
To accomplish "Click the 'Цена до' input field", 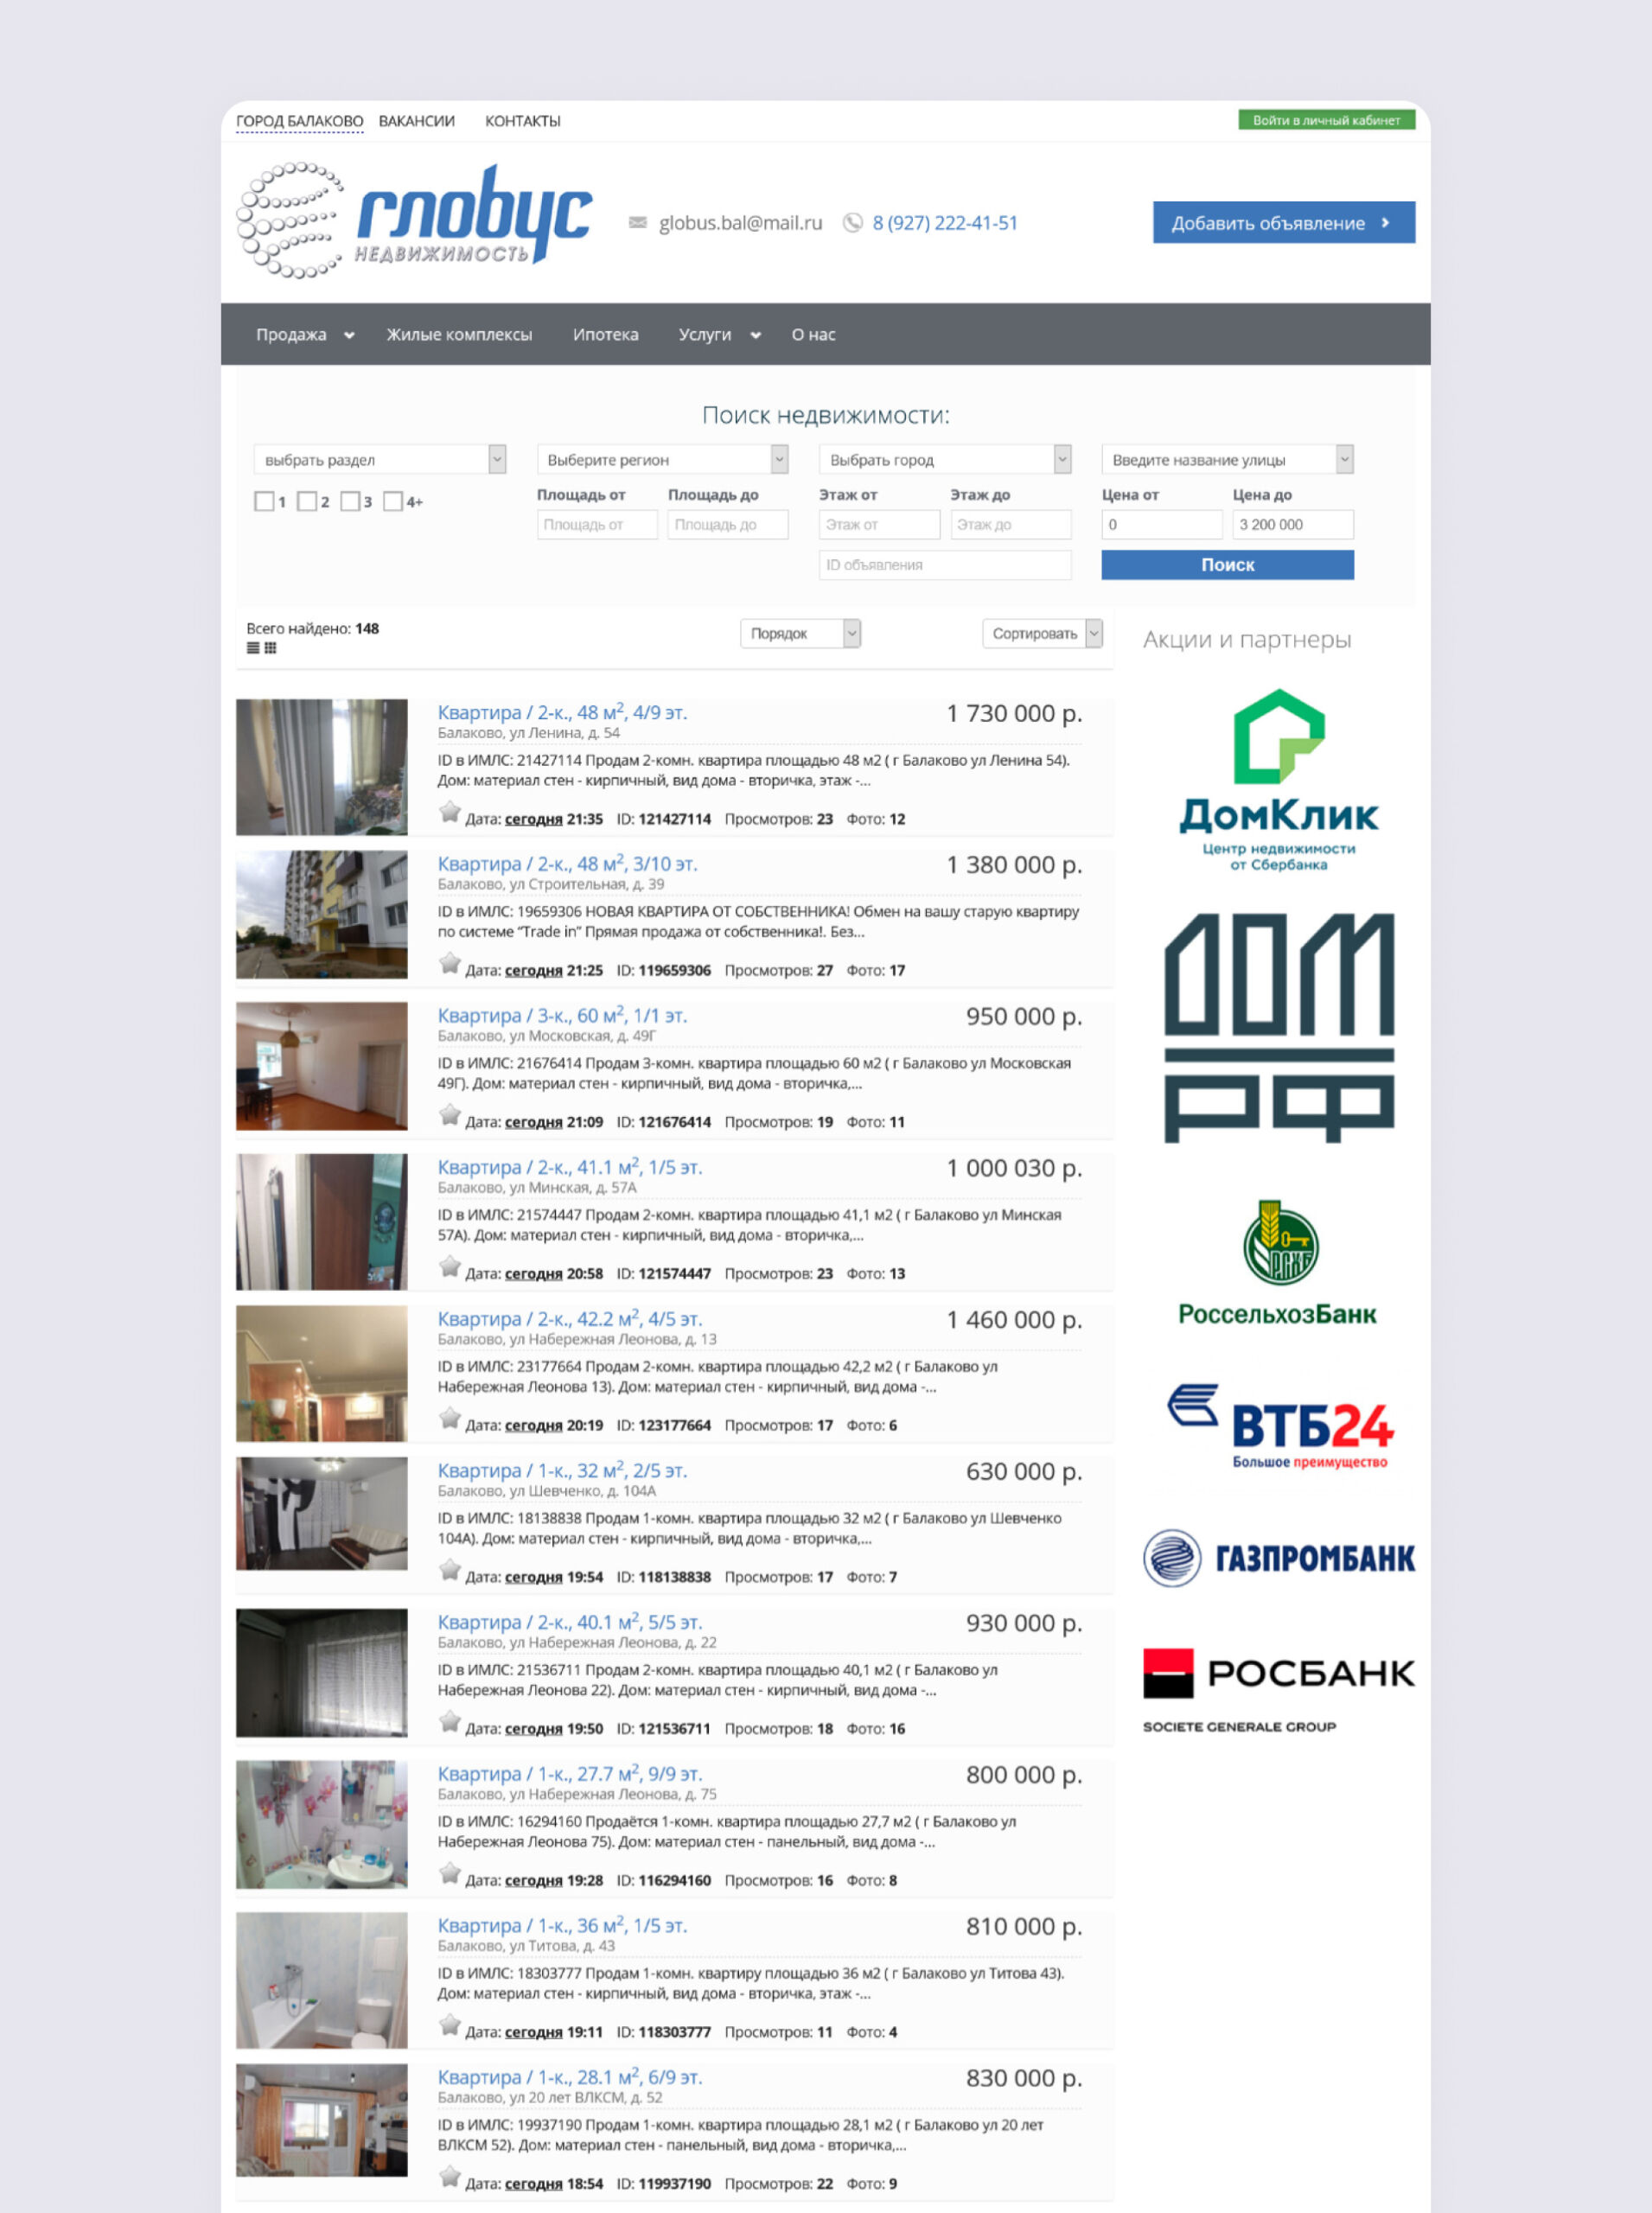I will [1292, 525].
